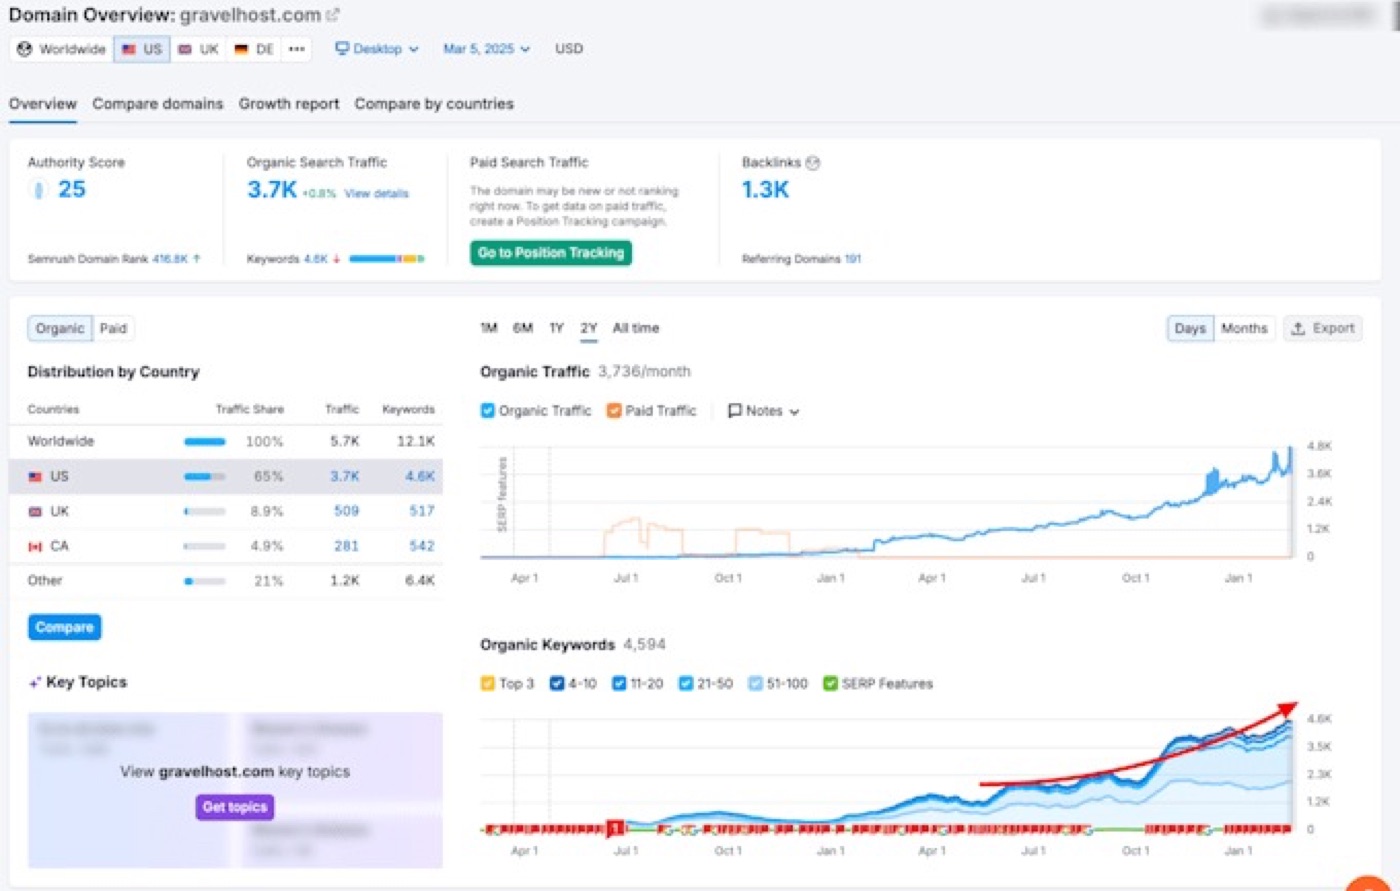Click the Backlinks info globe icon
The width and height of the screenshot is (1400, 891).
pyautogui.click(x=813, y=163)
